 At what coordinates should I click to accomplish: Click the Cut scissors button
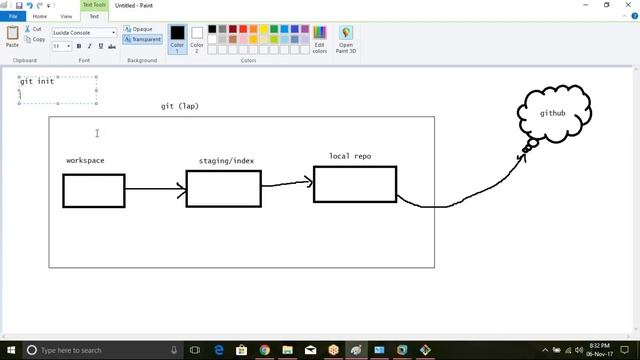[33, 29]
